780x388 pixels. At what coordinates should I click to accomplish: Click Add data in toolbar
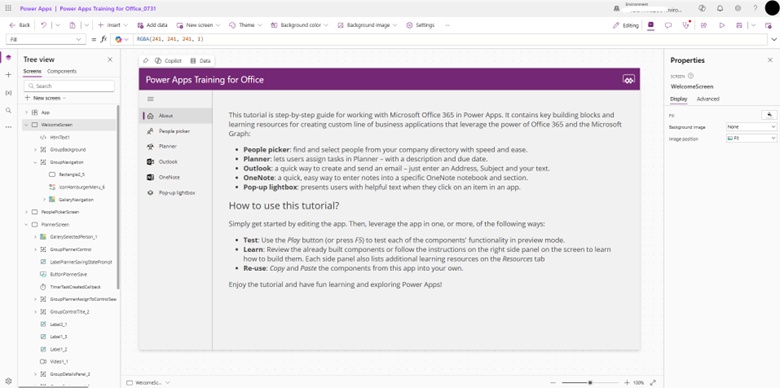coord(152,25)
